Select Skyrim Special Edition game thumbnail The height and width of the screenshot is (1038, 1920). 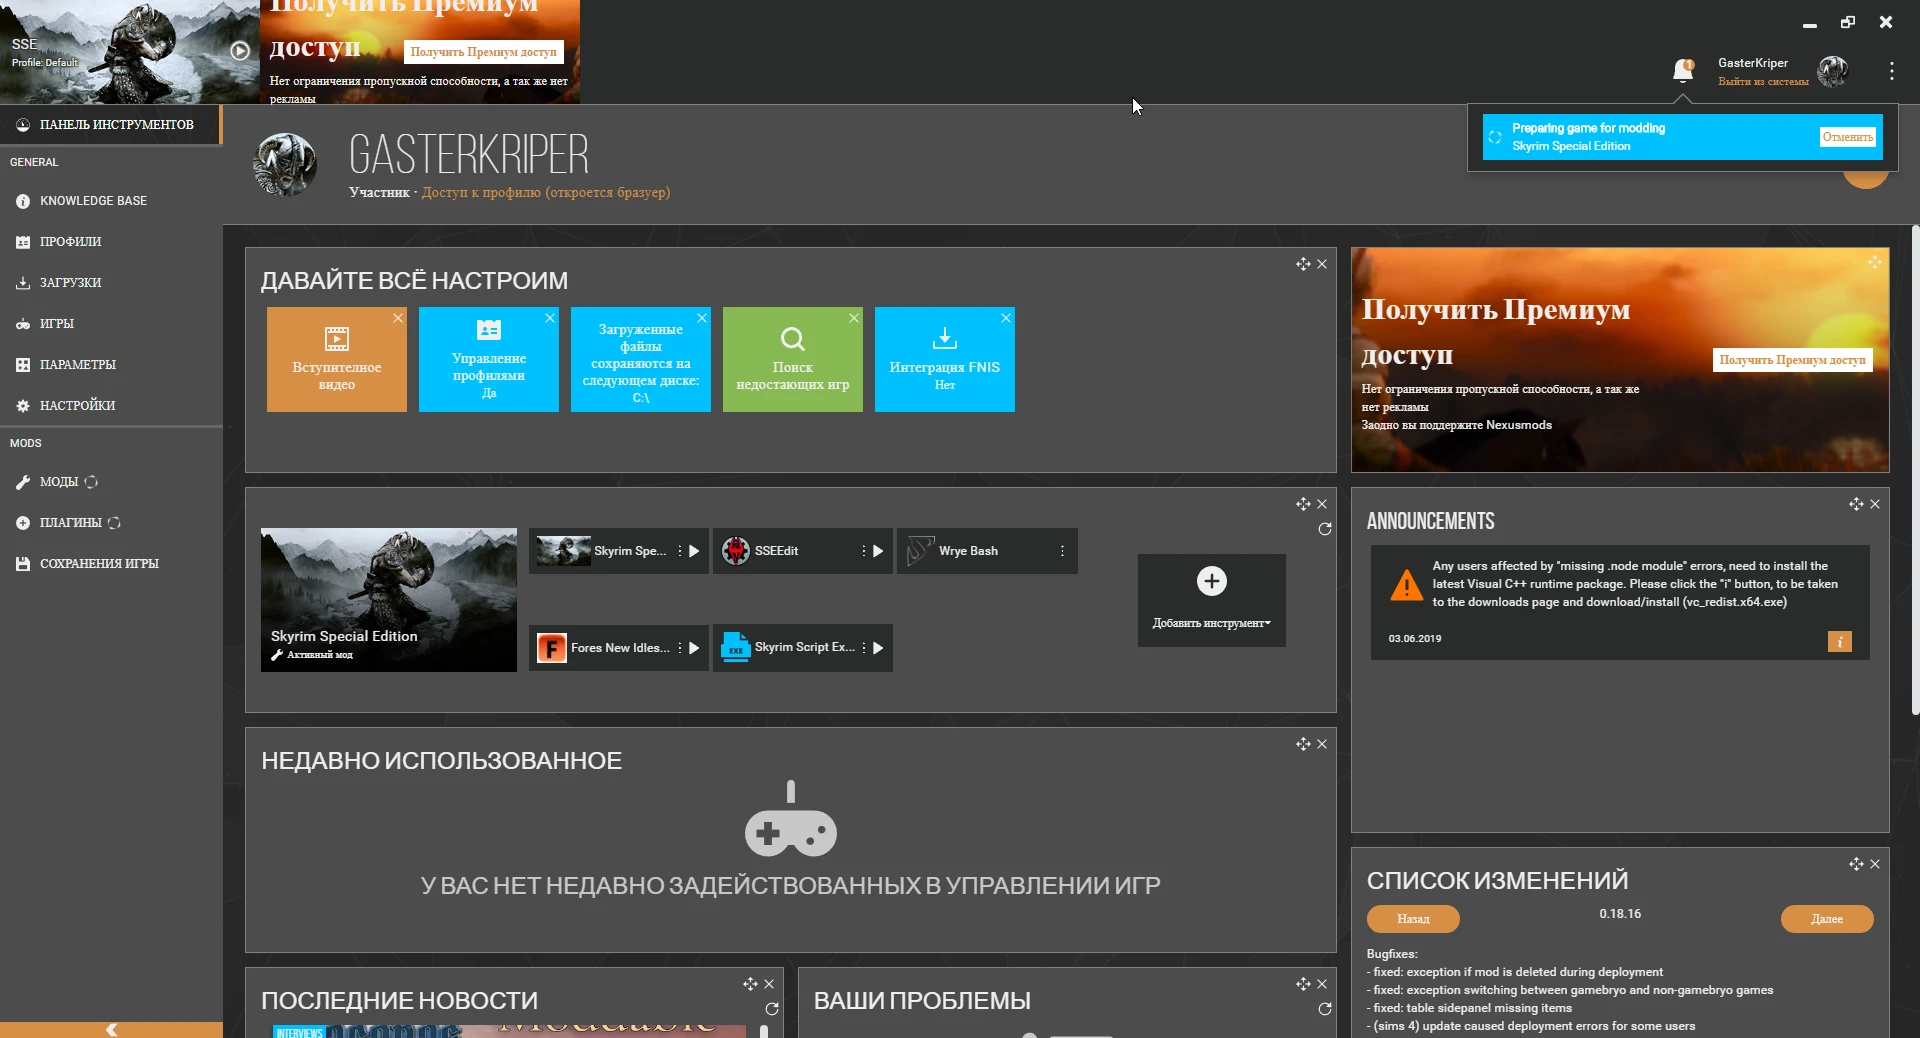pyautogui.click(x=389, y=600)
